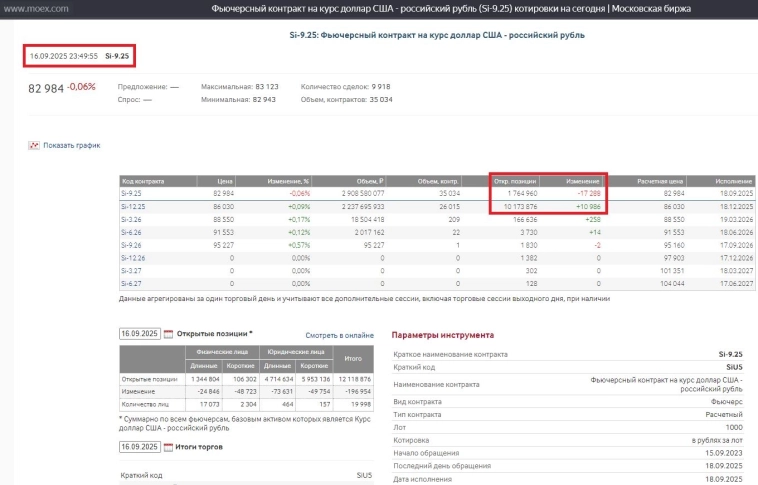The image size is (758, 485).
Task: Click the chart icon beside Показать график
Action: tap(34, 145)
